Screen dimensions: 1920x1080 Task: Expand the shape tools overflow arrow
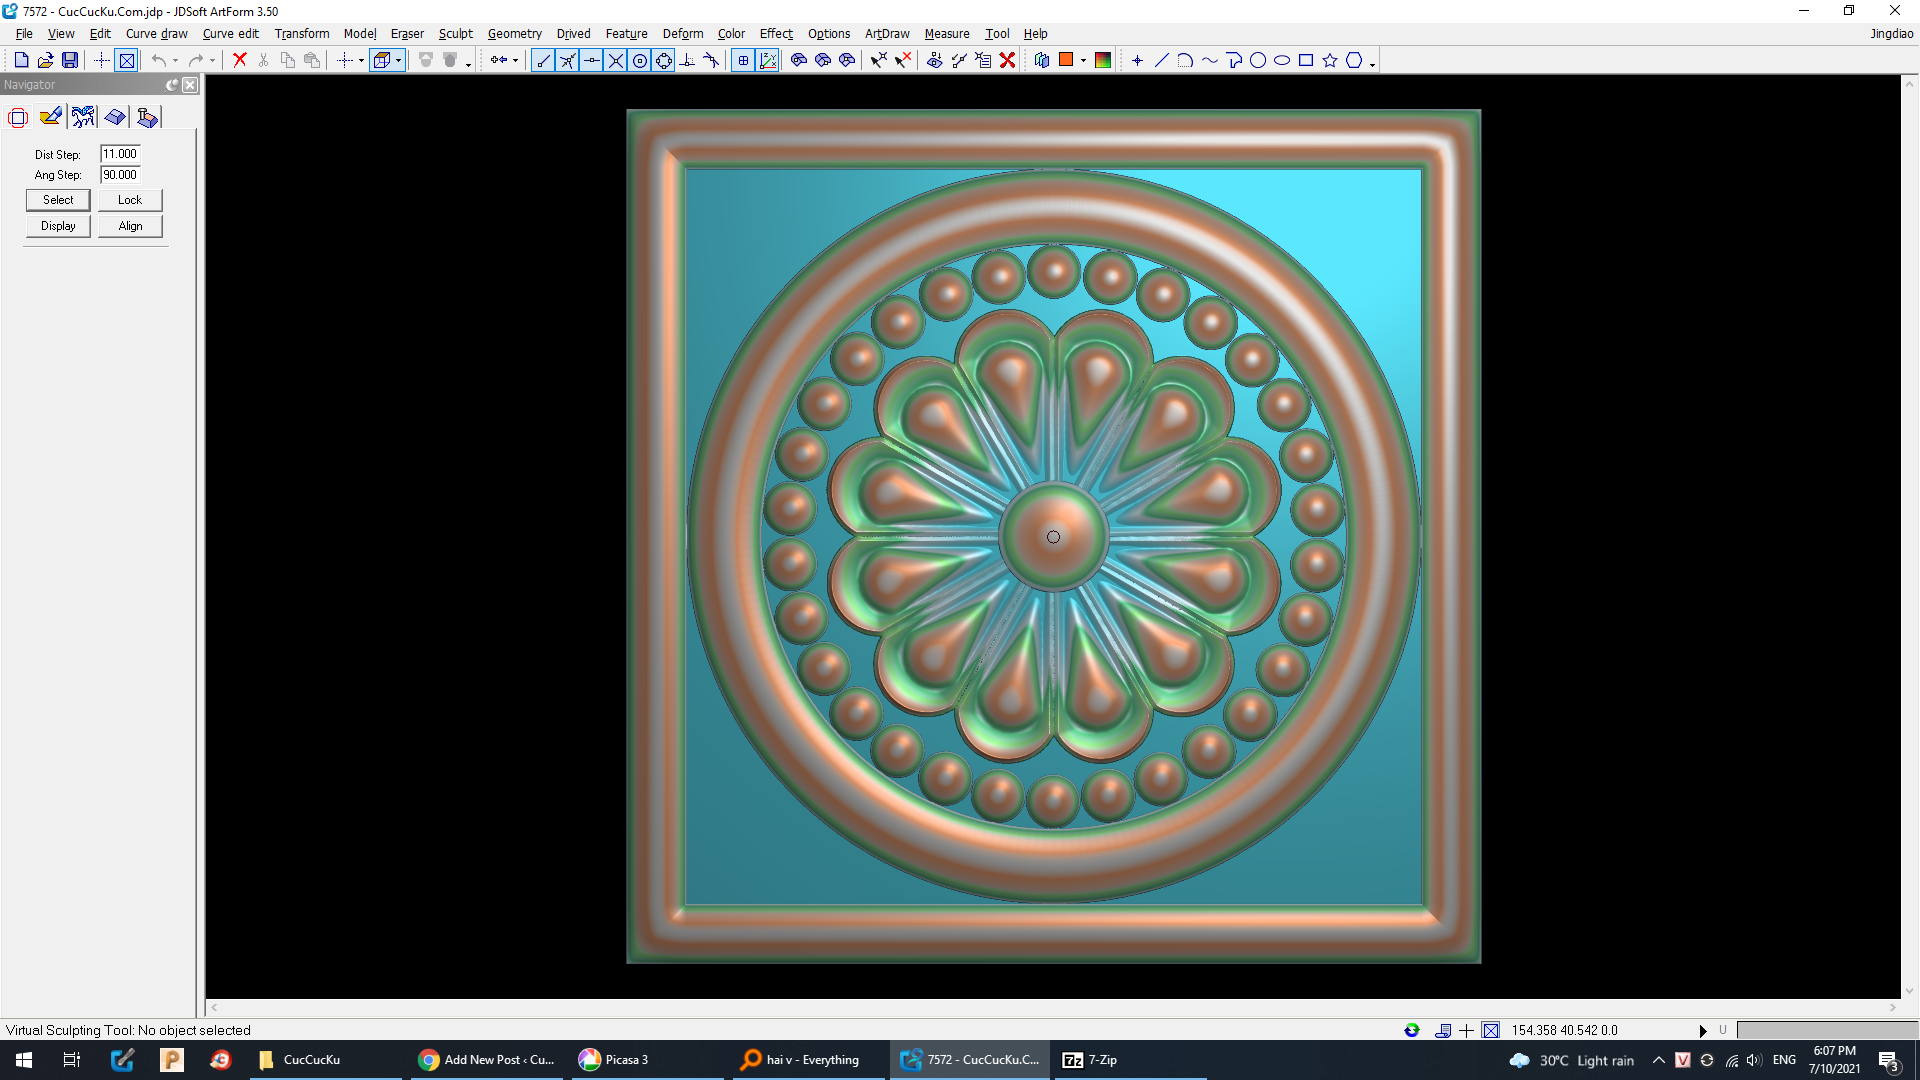pyautogui.click(x=1372, y=63)
